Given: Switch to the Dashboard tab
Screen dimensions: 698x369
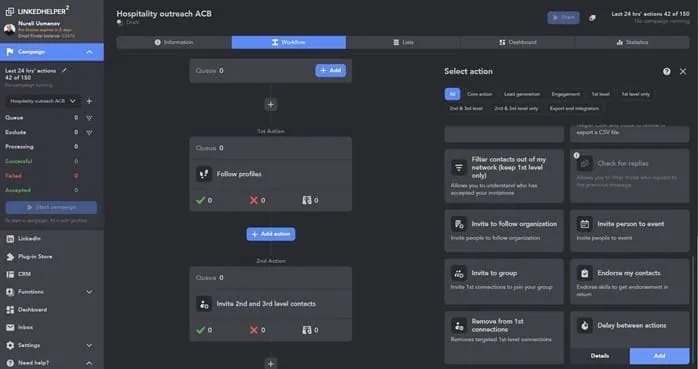Looking at the screenshot, I should pyautogui.click(x=518, y=42).
